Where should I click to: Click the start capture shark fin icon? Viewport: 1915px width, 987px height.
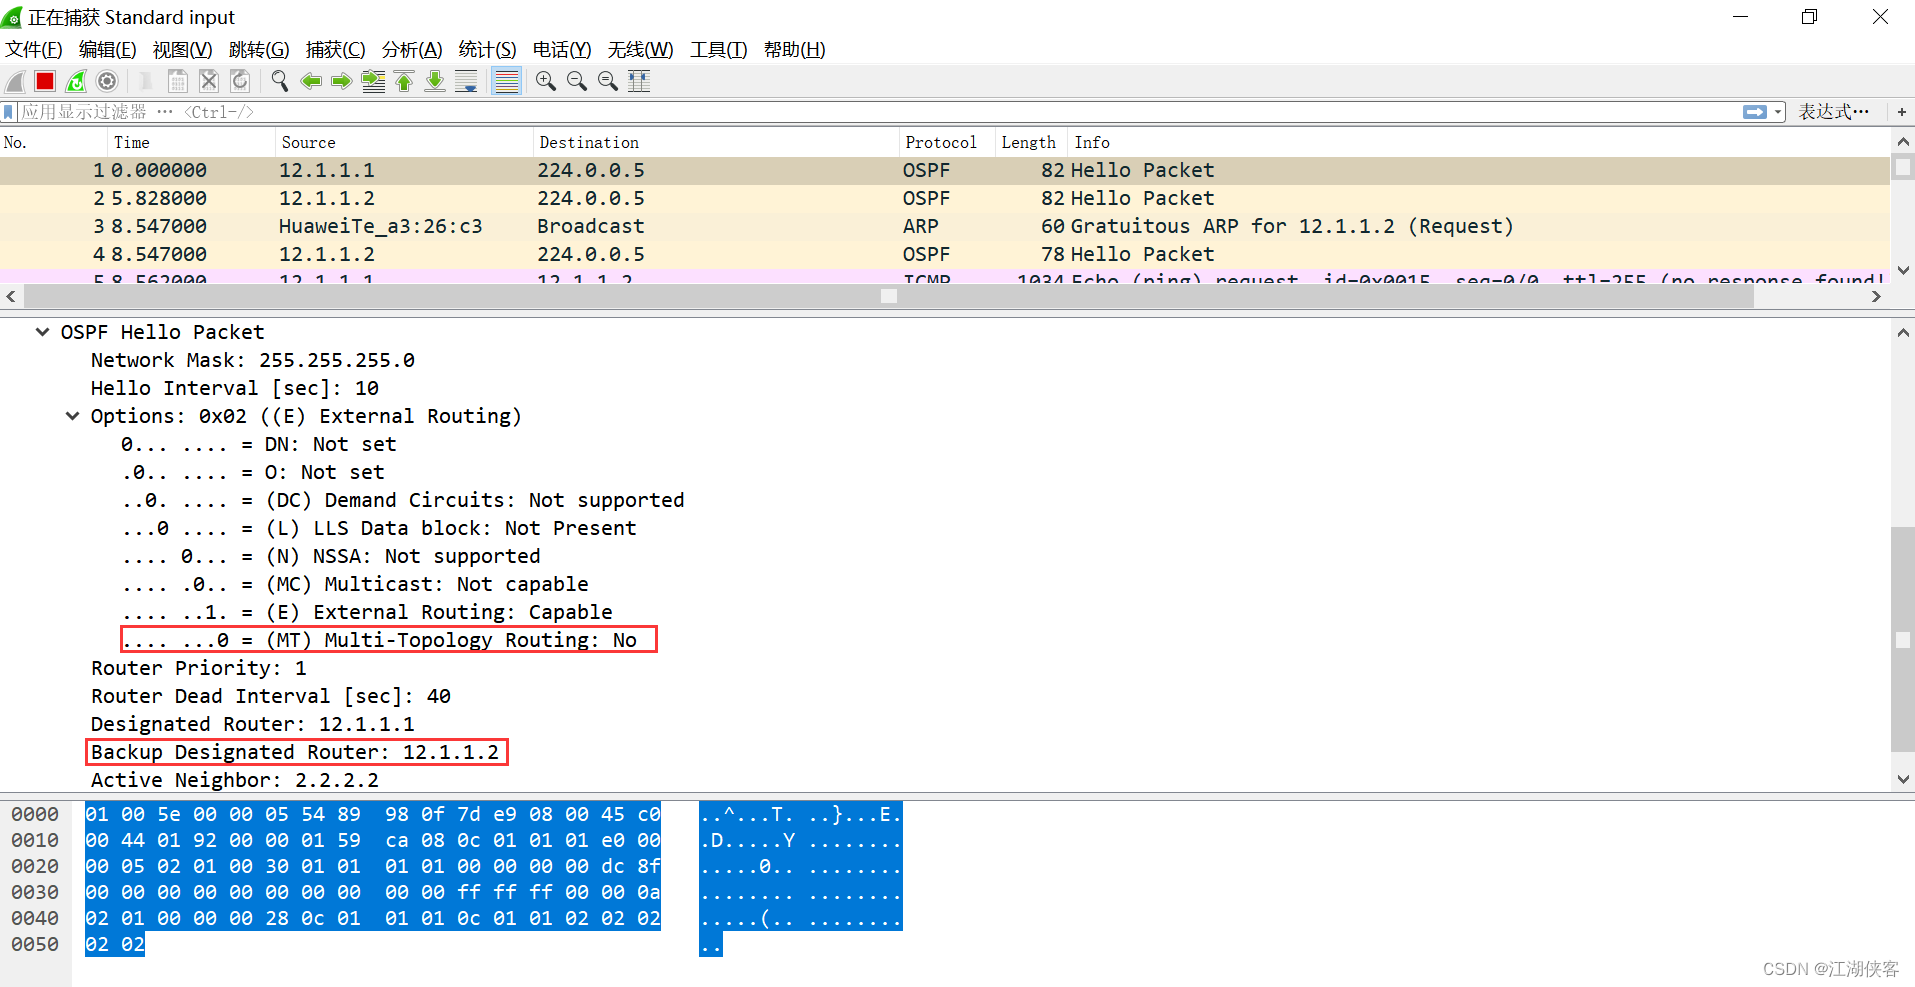[16, 82]
